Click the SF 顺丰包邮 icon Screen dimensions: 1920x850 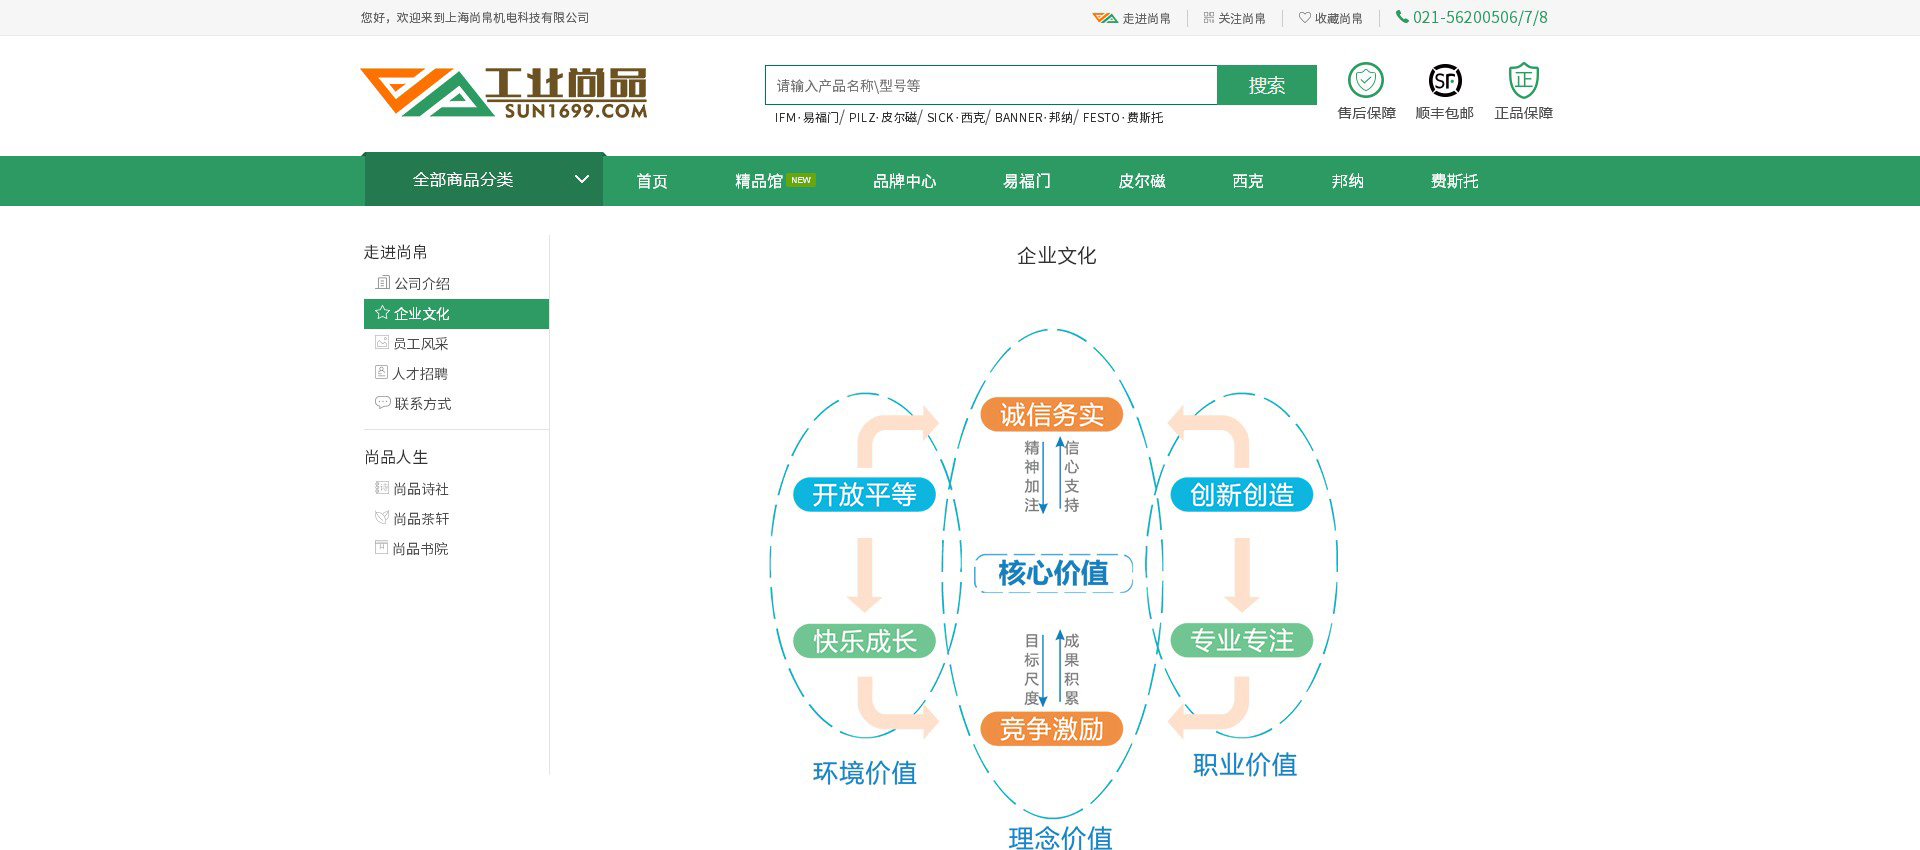(x=1444, y=80)
